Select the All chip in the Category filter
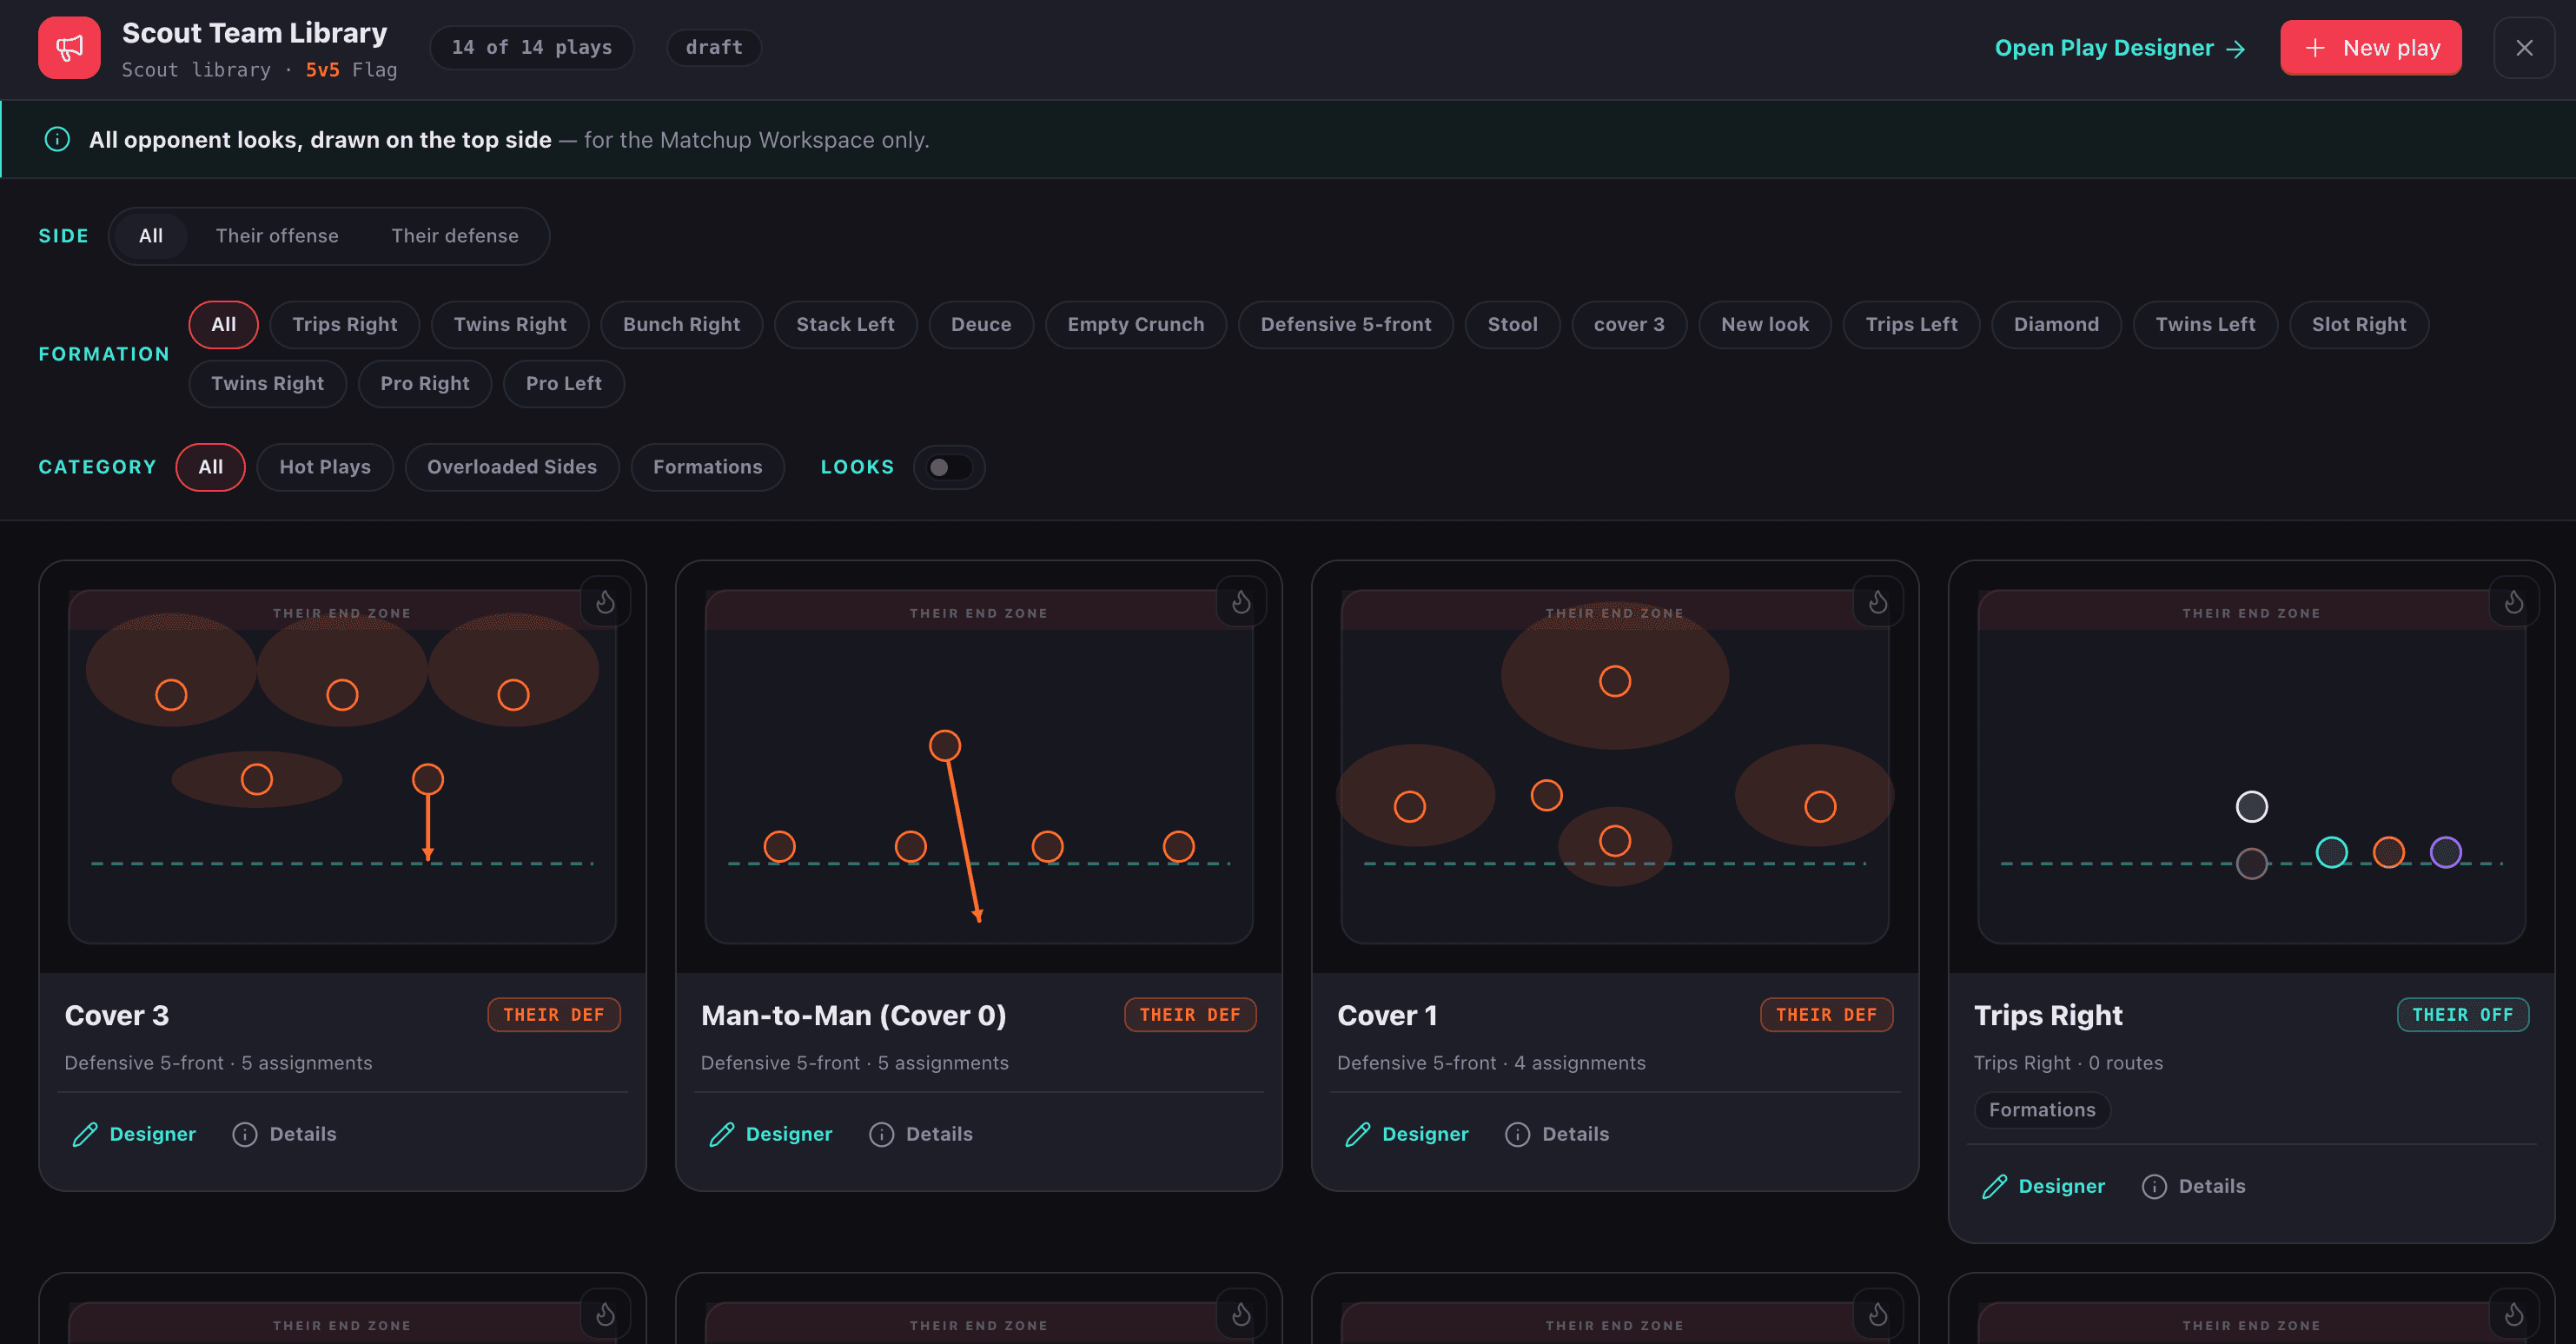Image resolution: width=2576 pixels, height=1344 pixels. (x=211, y=467)
